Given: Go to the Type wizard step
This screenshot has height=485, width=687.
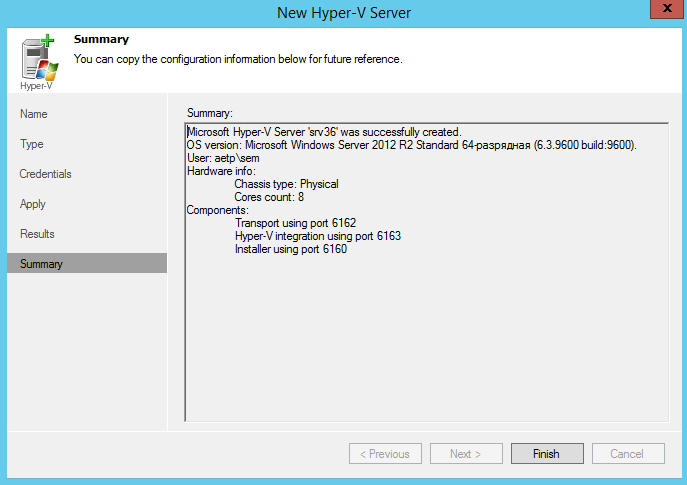Looking at the screenshot, I should (32, 144).
